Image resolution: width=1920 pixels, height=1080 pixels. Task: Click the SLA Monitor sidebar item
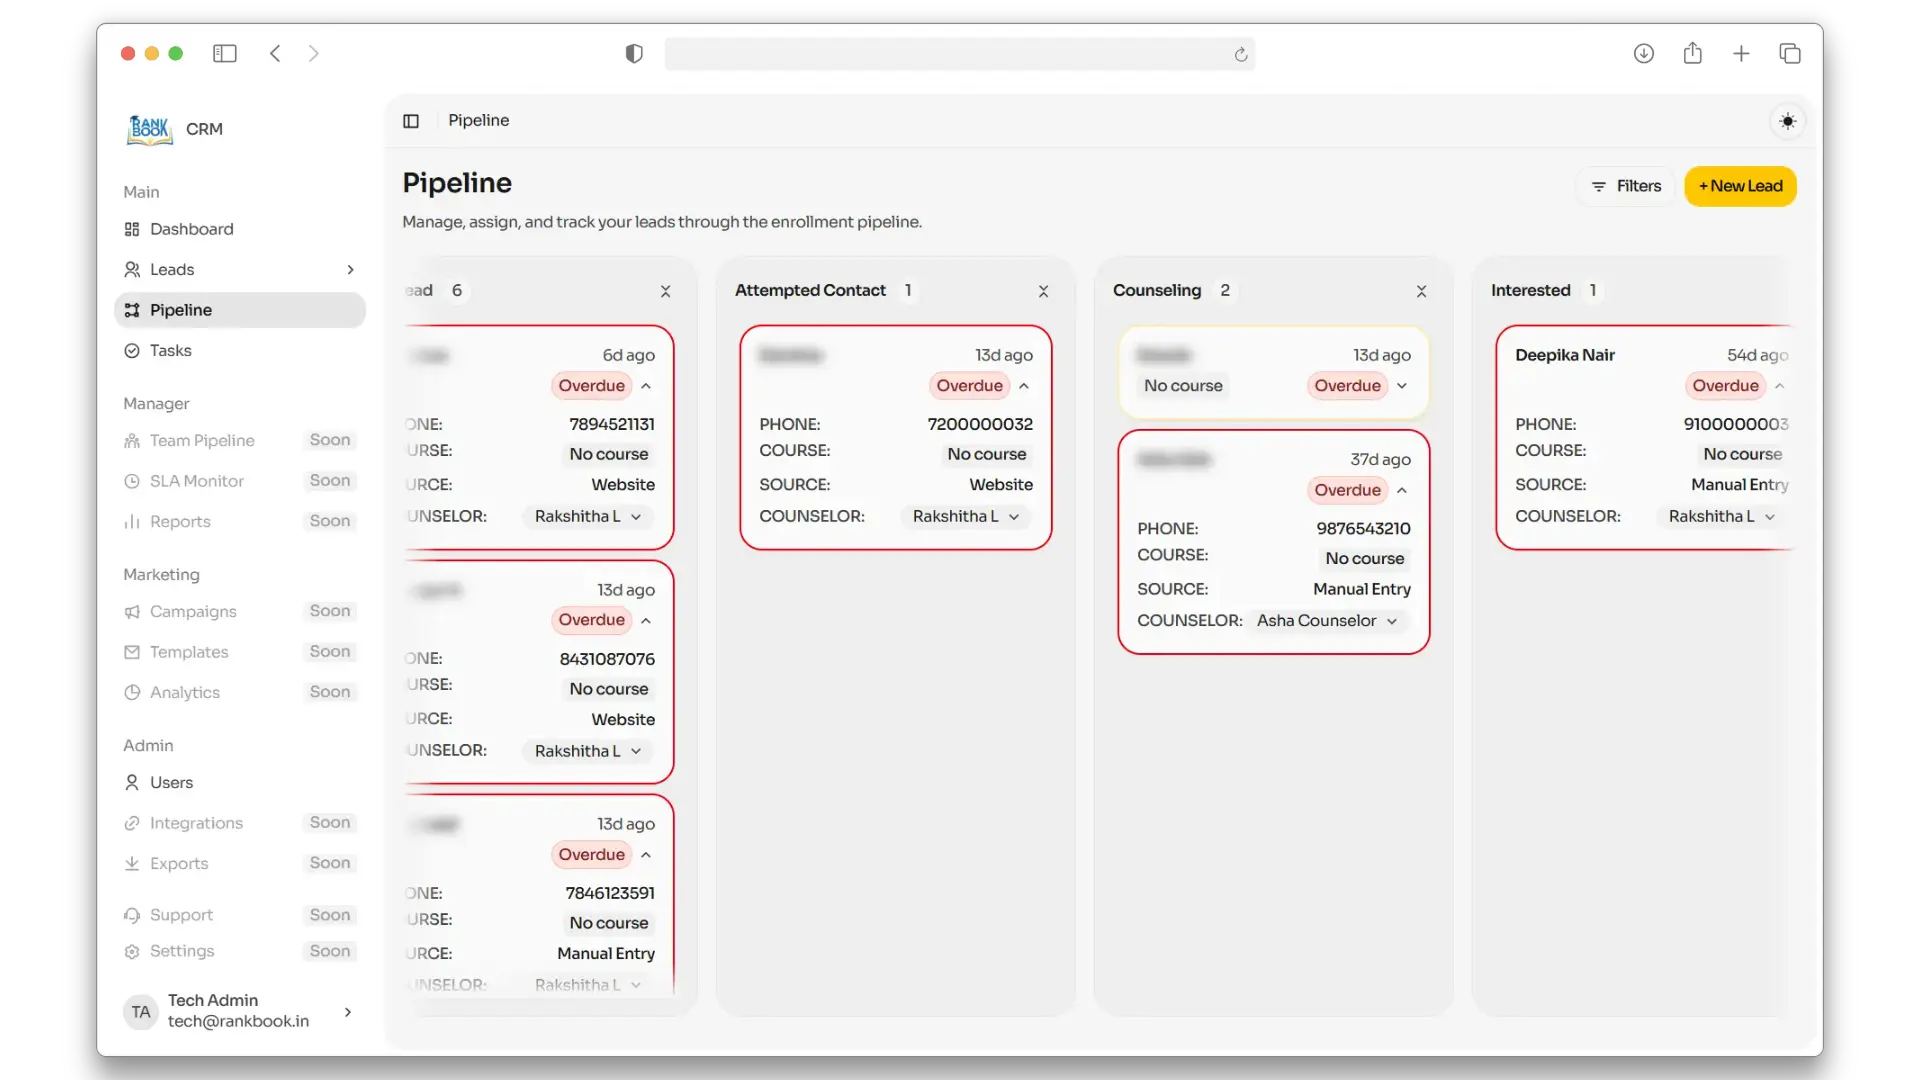click(x=240, y=481)
